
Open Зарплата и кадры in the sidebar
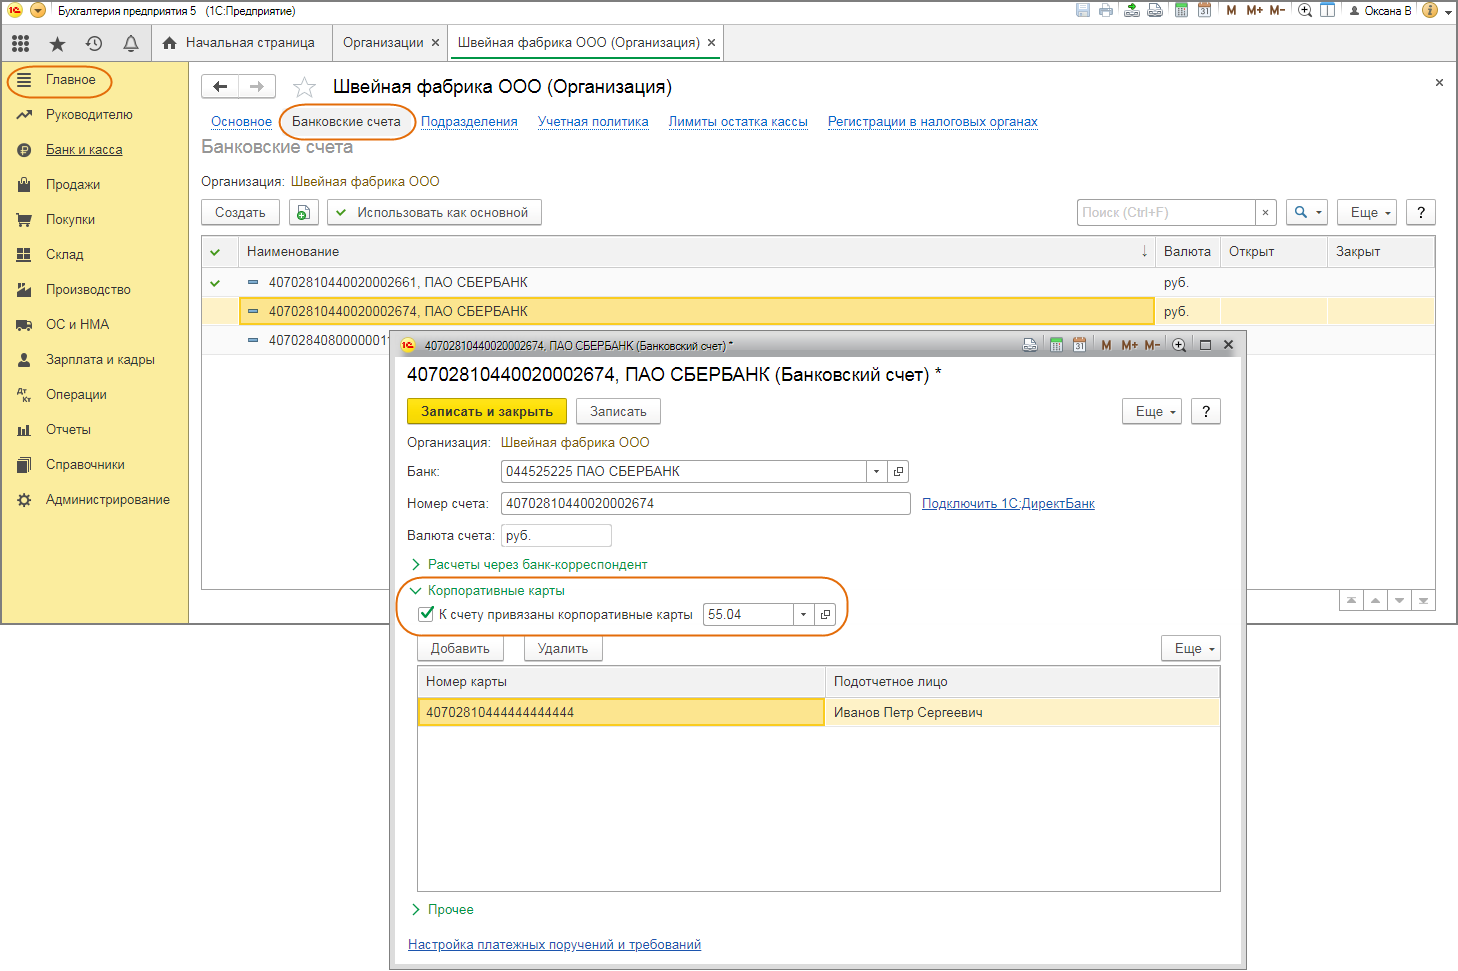100,360
